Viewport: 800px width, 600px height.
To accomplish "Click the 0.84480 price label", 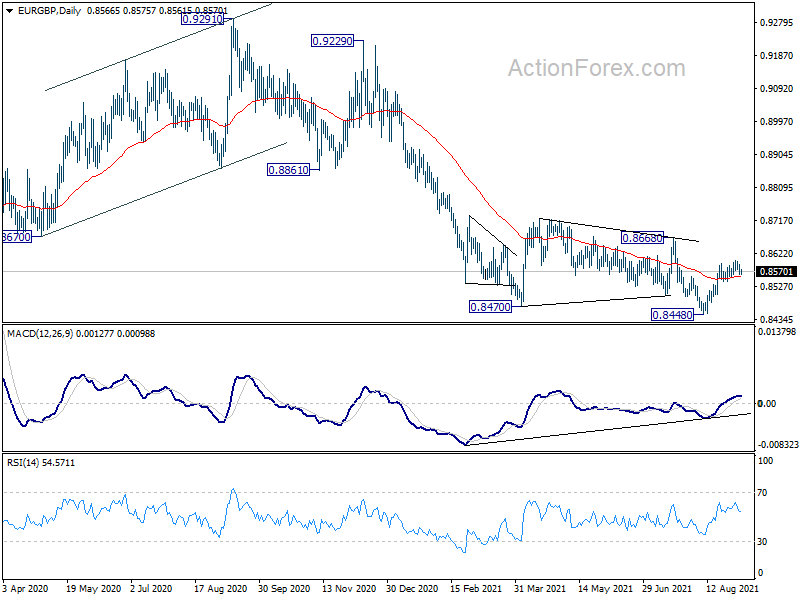I will [x=673, y=315].
